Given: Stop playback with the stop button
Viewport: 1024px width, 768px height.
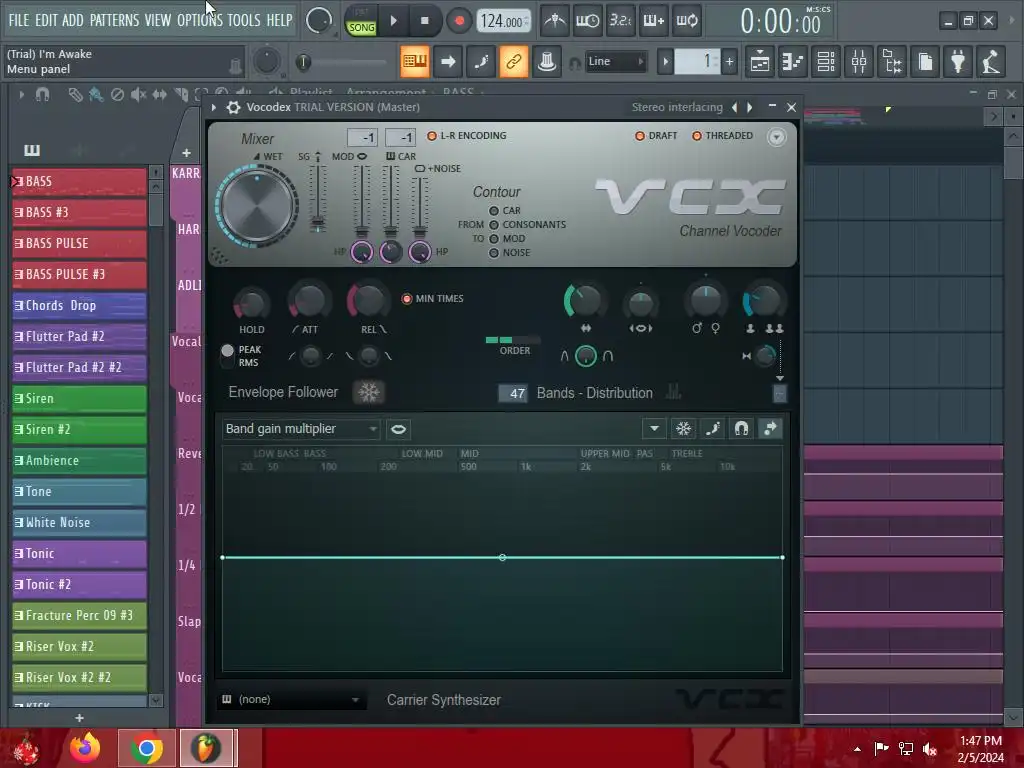Looking at the screenshot, I should pyautogui.click(x=424, y=21).
